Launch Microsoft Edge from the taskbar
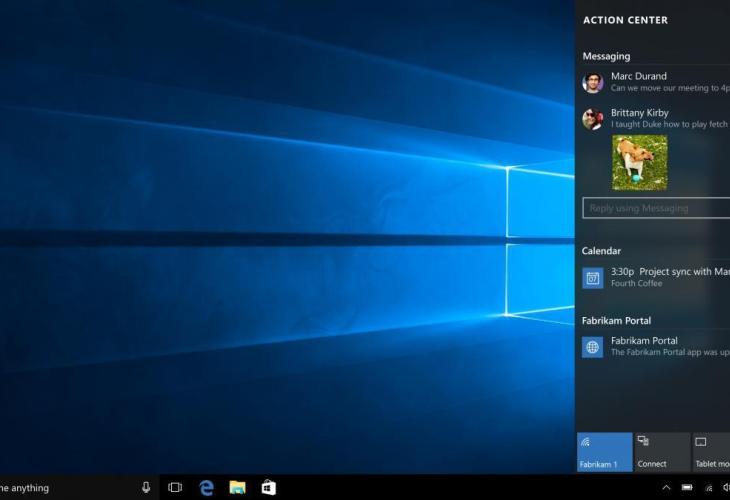The height and width of the screenshot is (500, 730). [x=207, y=488]
